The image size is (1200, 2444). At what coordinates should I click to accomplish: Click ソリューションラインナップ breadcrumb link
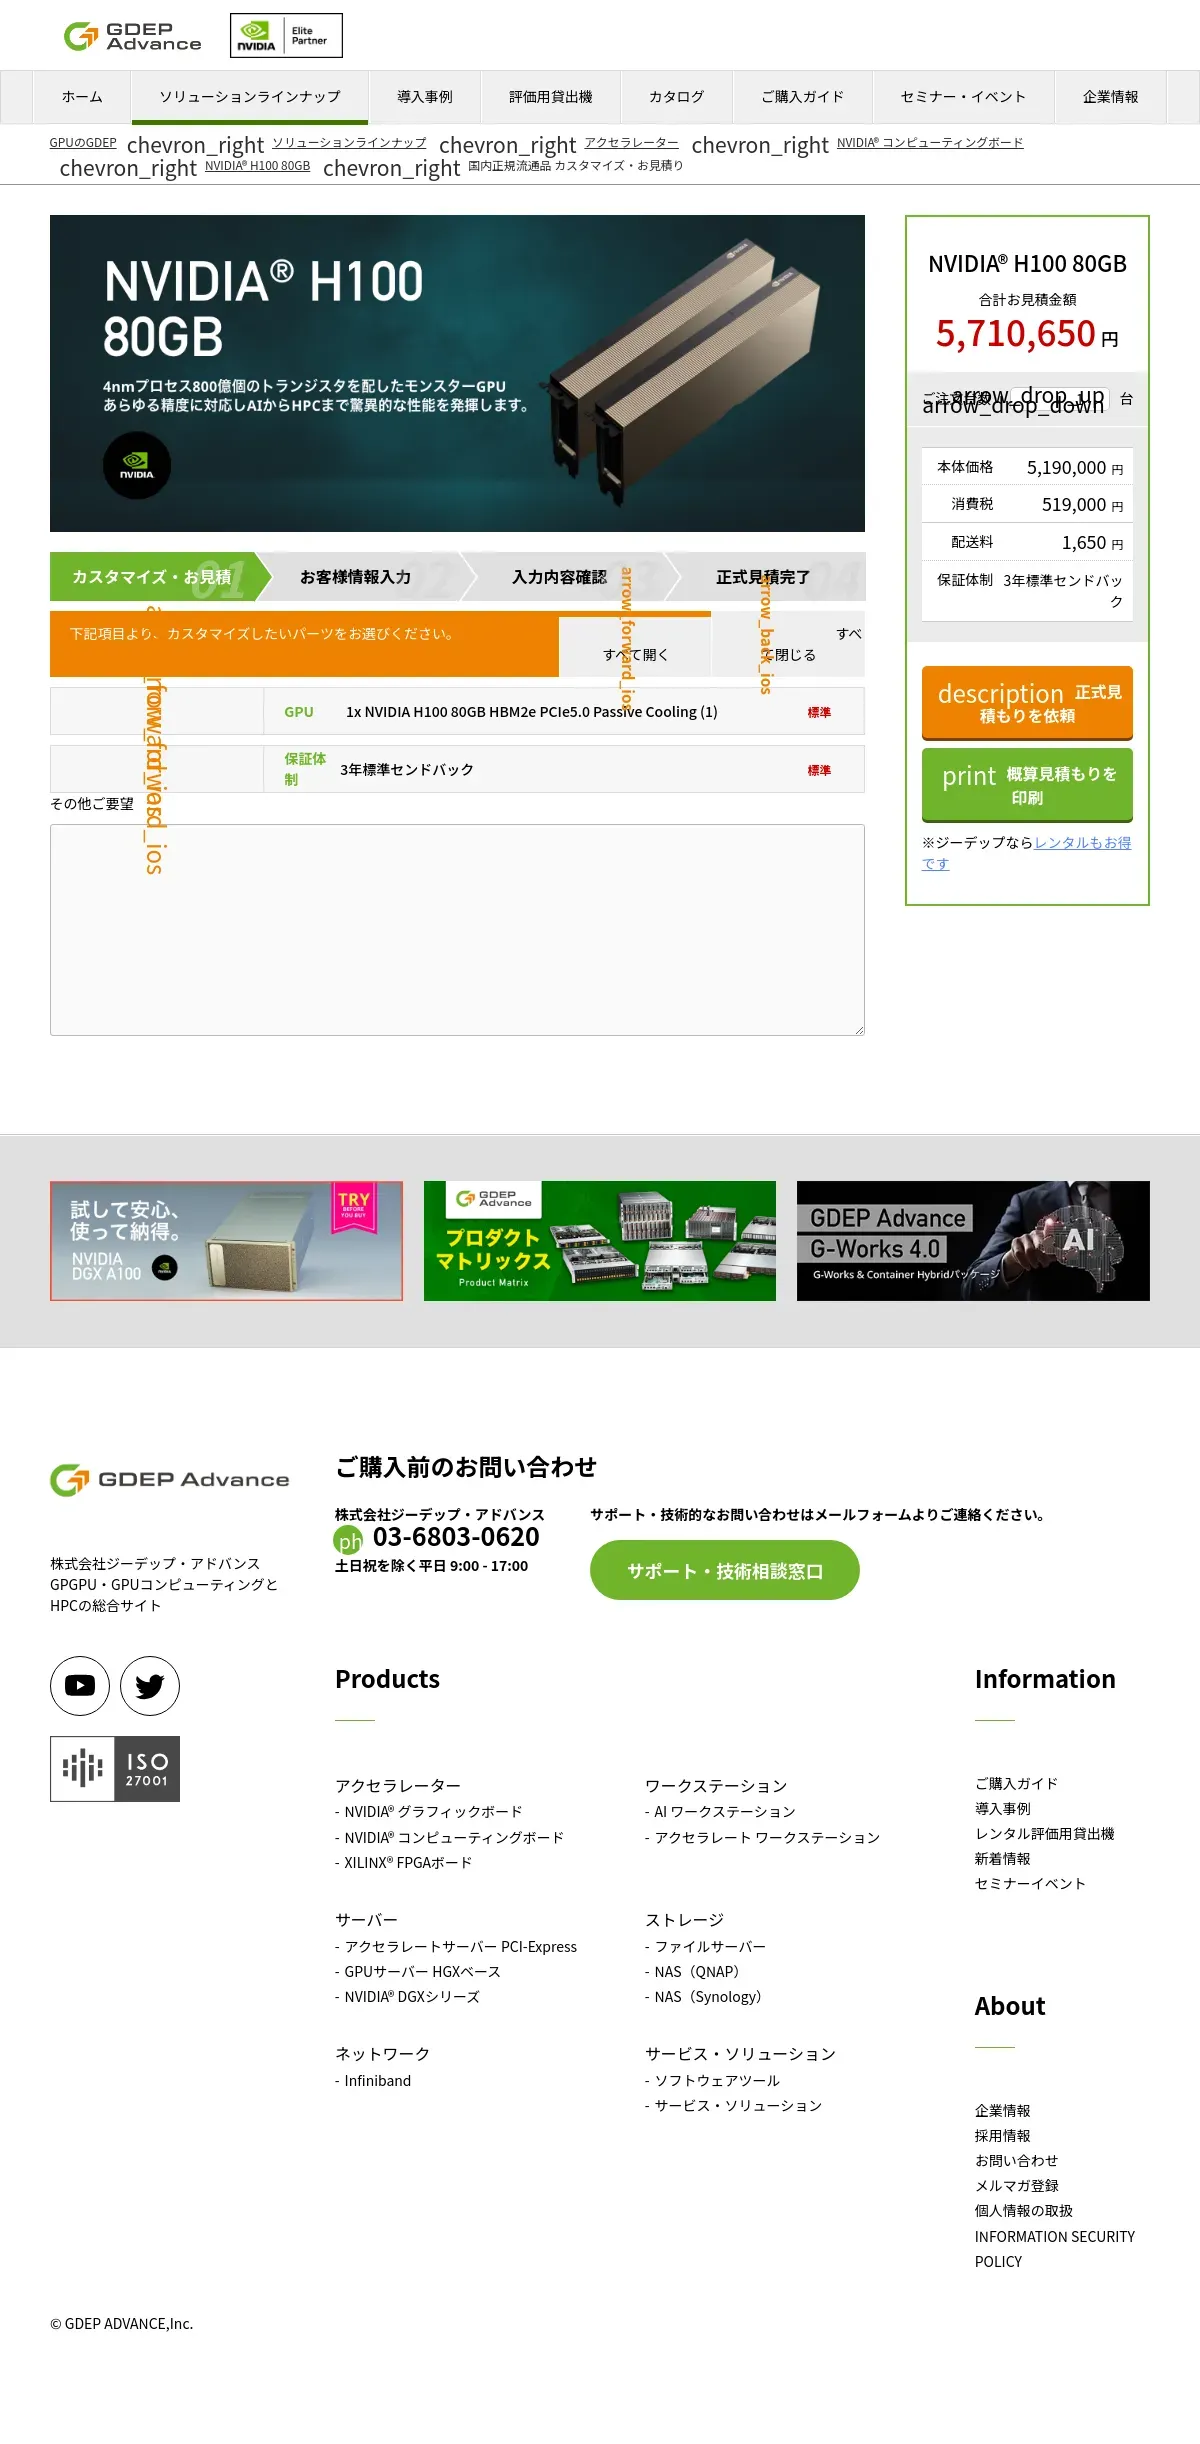coord(349,142)
